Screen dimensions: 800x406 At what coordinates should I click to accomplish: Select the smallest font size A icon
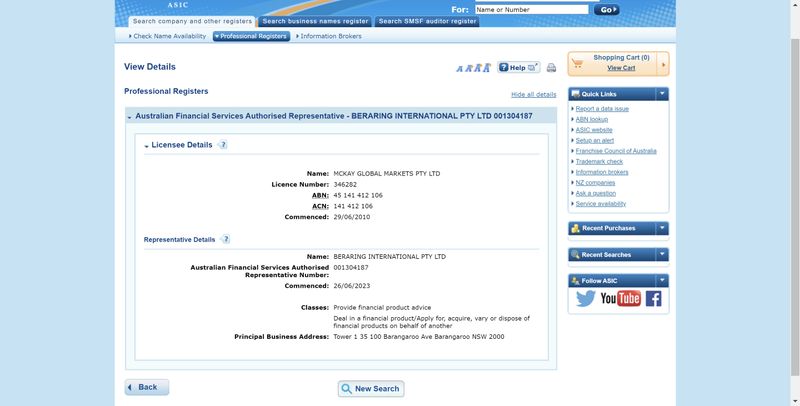tap(459, 68)
